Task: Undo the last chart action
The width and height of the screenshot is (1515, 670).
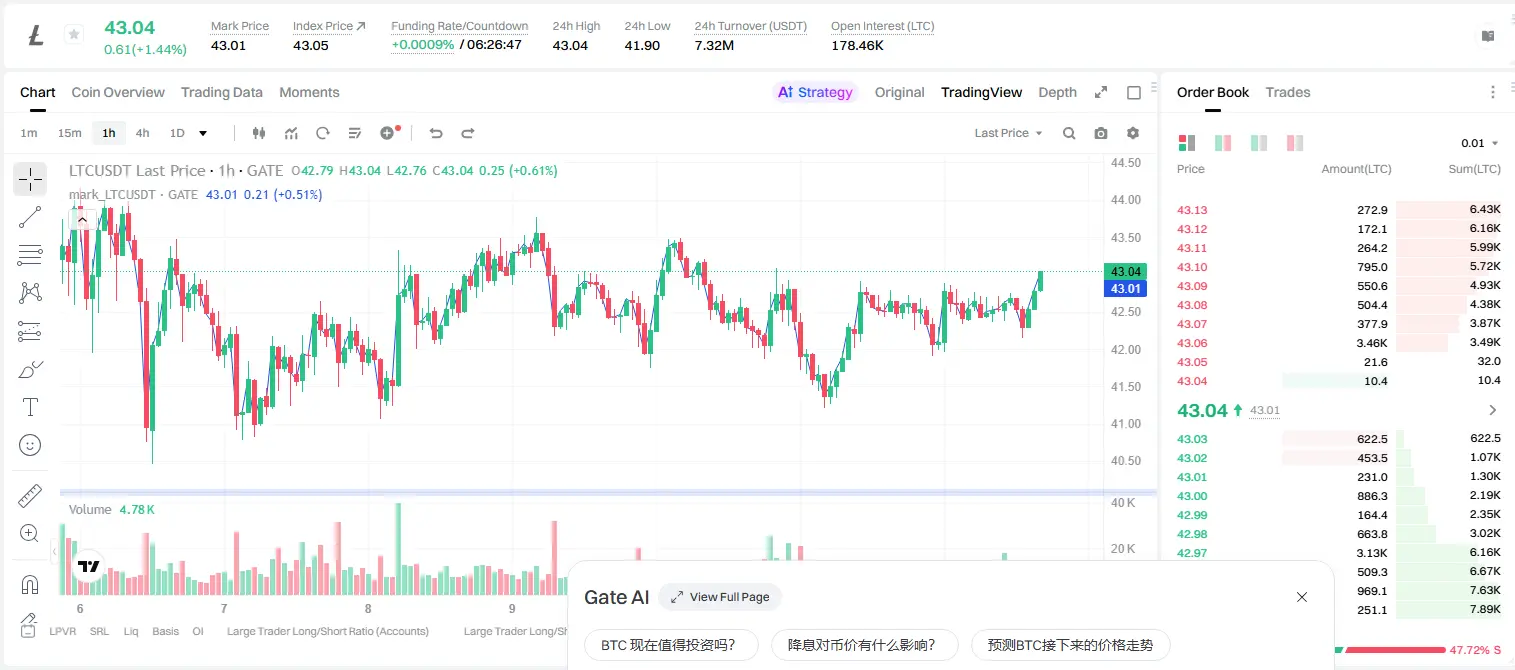Action: [x=435, y=133]
